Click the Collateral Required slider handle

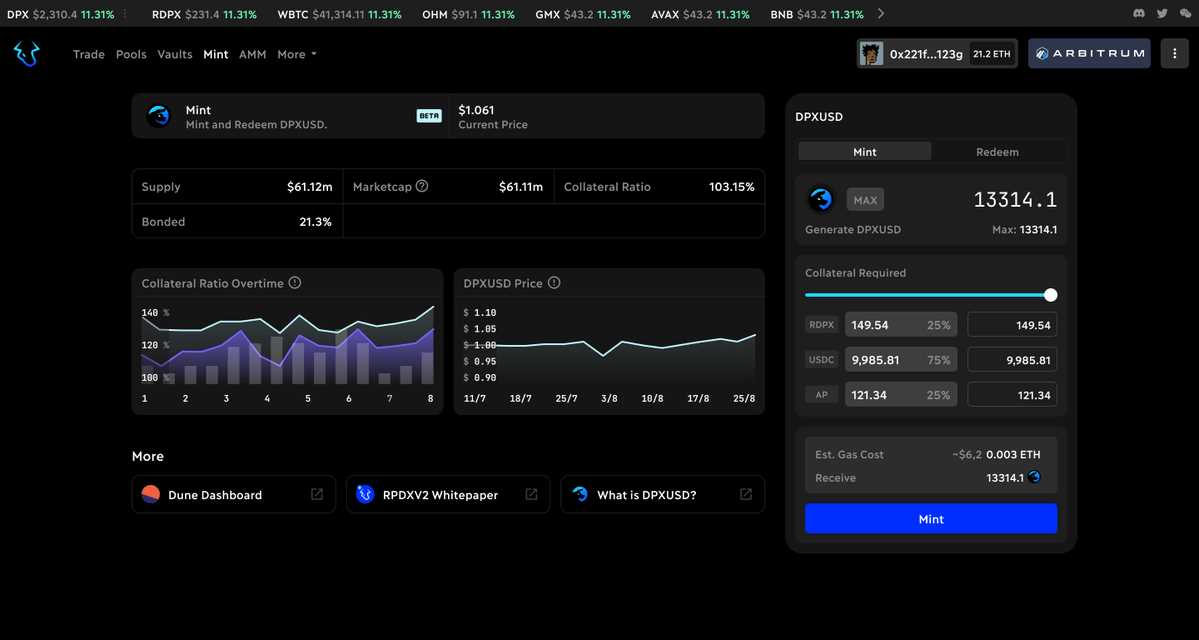tap(1050, 295)
